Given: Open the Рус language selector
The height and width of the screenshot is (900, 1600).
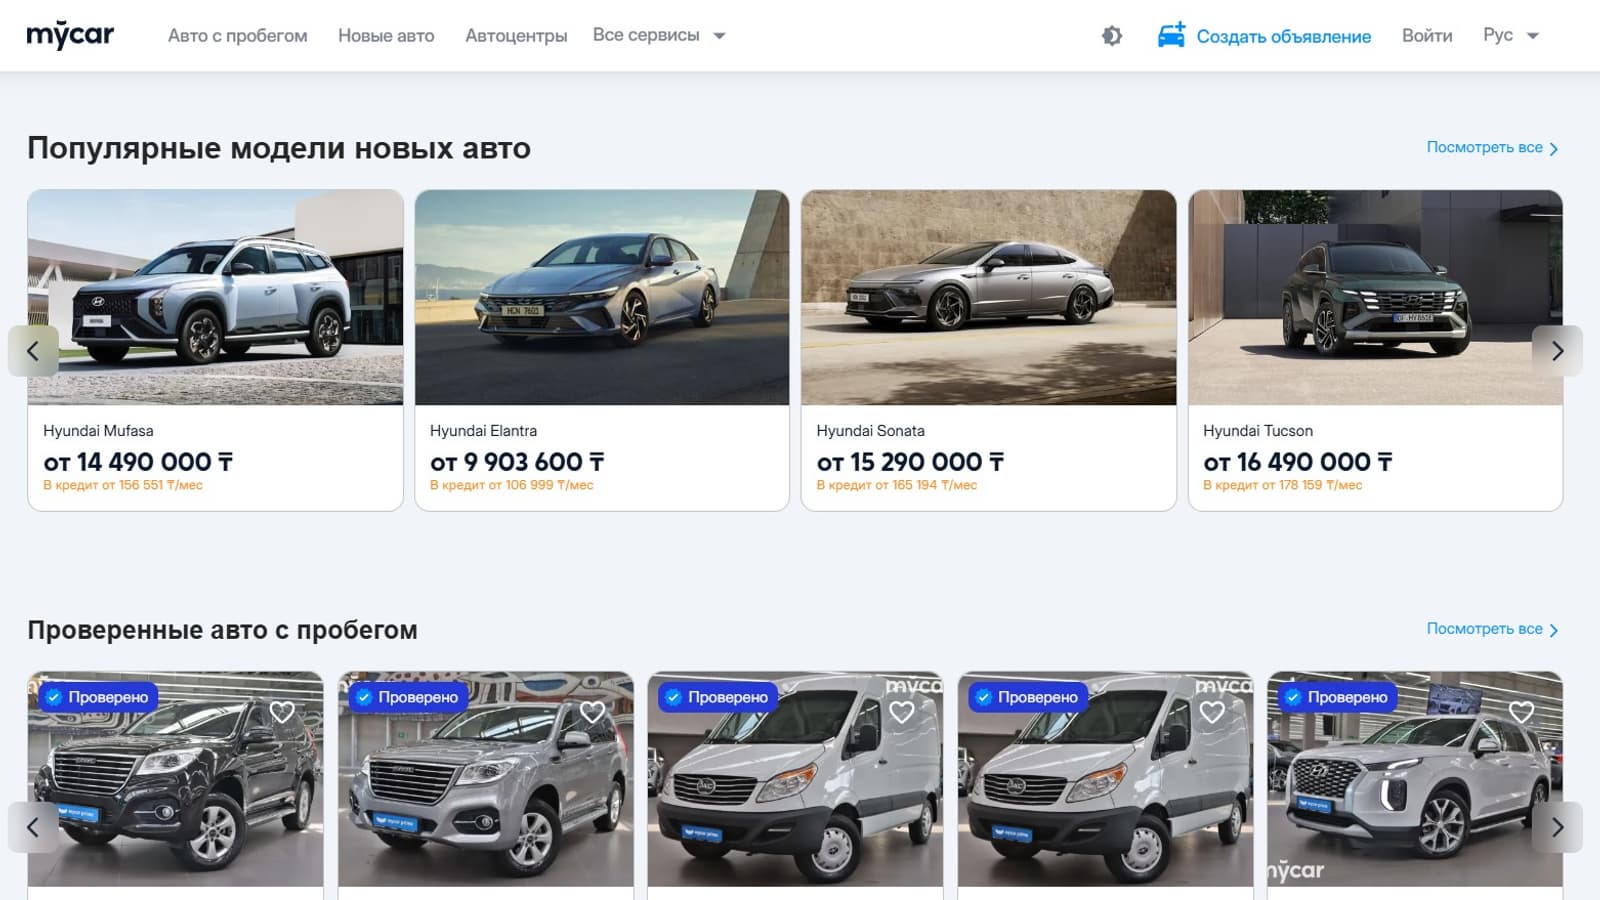Looking at the screenshot, I should [x=1510, y=35].
